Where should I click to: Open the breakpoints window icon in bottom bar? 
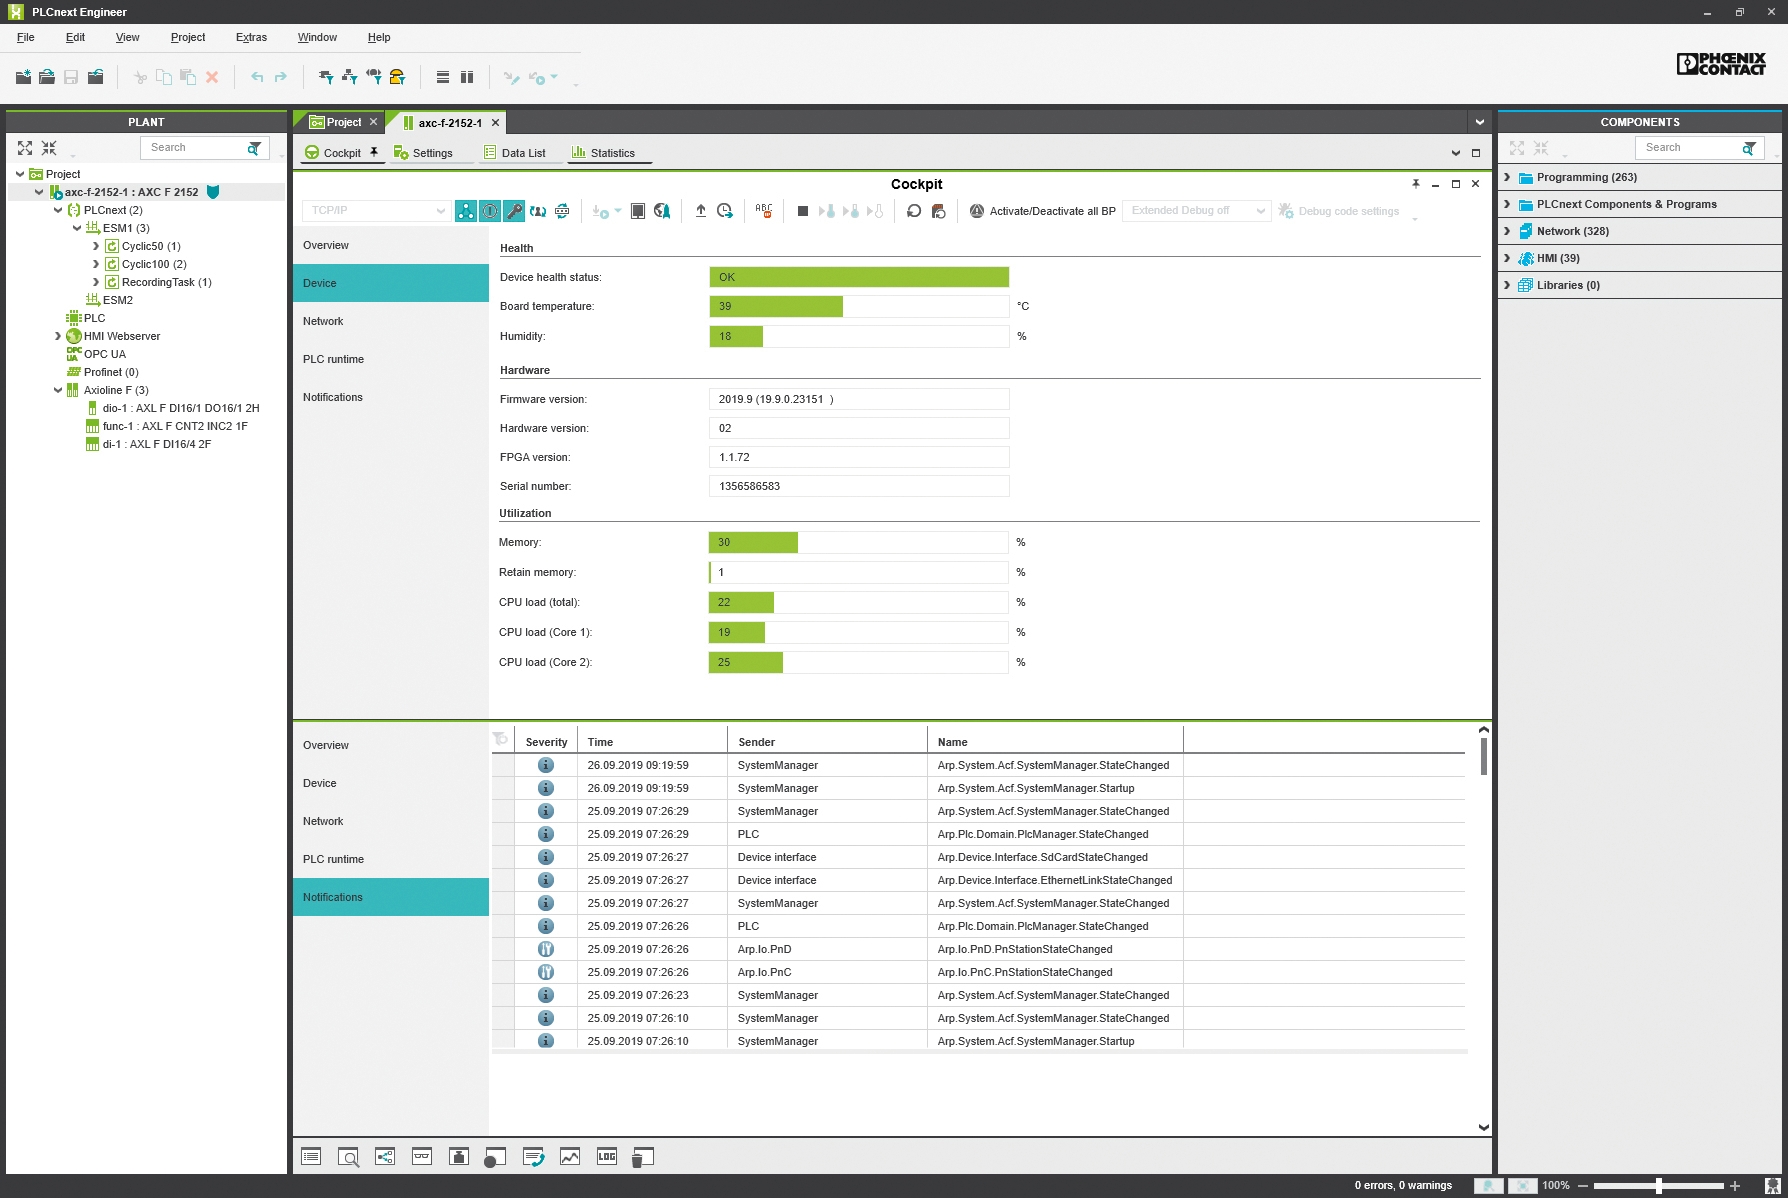(x=494, y=1157)
